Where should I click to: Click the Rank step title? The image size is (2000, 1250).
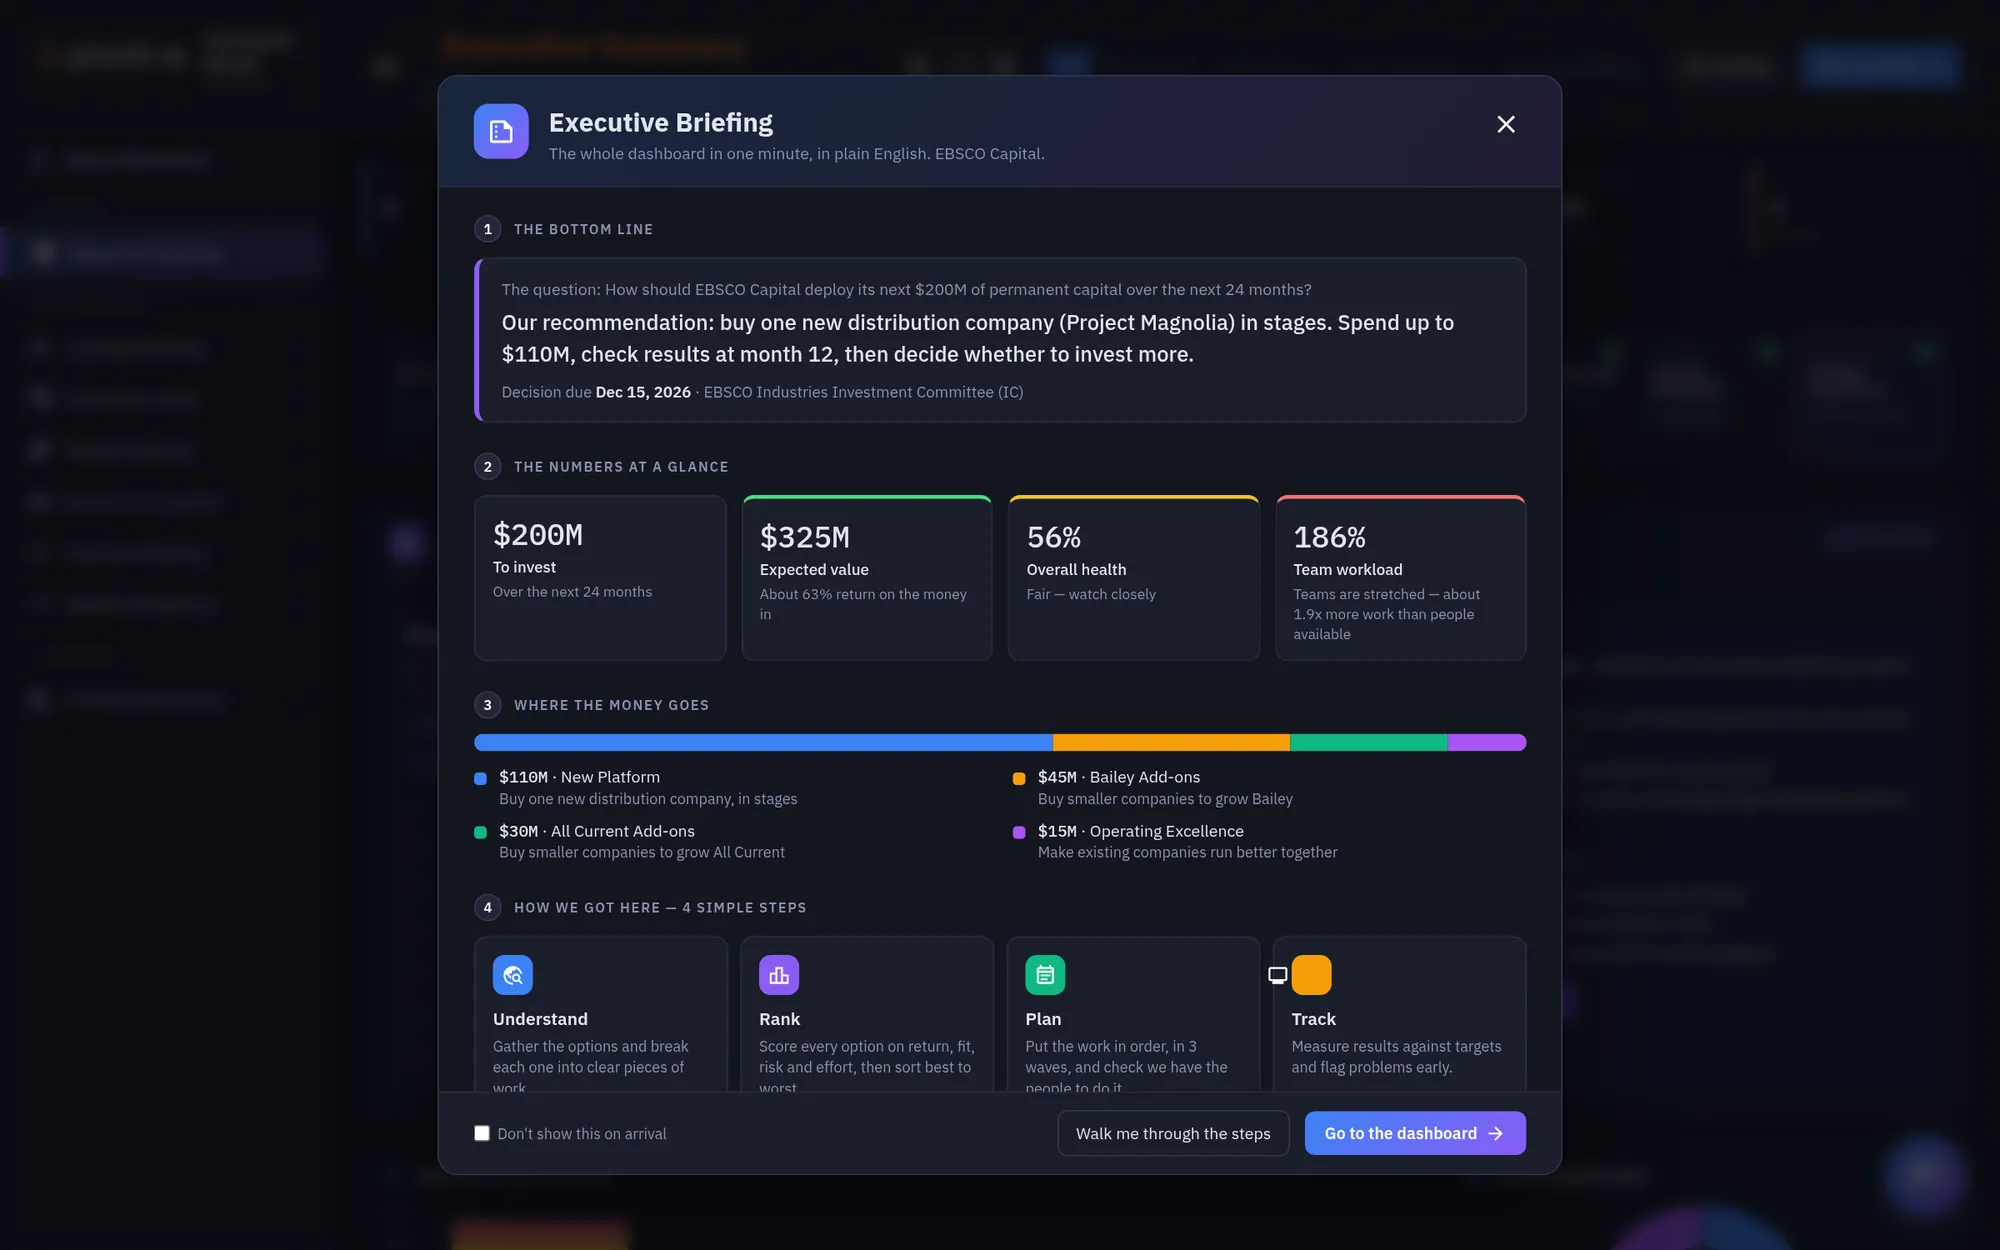coord(779,1019)
